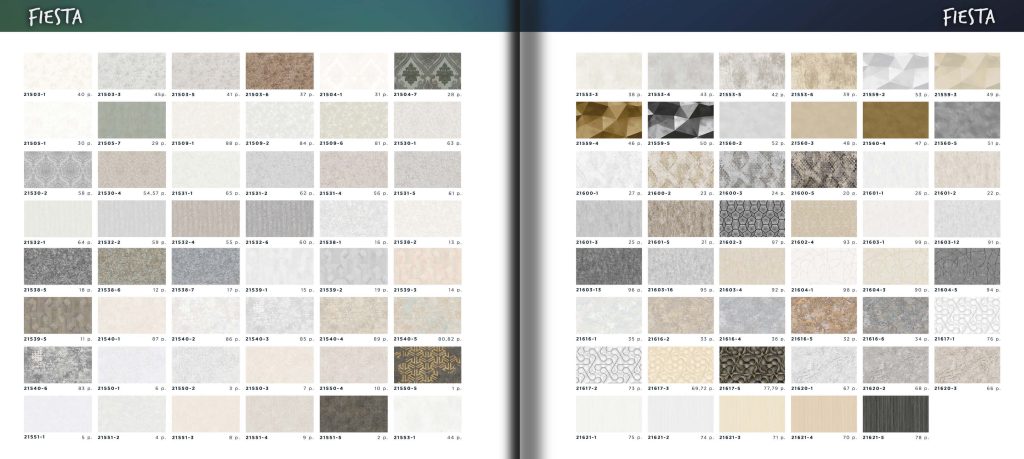Select wallpaper sample 21532-4
This screenshot has width=1024, height=459.
pos(205,217)
